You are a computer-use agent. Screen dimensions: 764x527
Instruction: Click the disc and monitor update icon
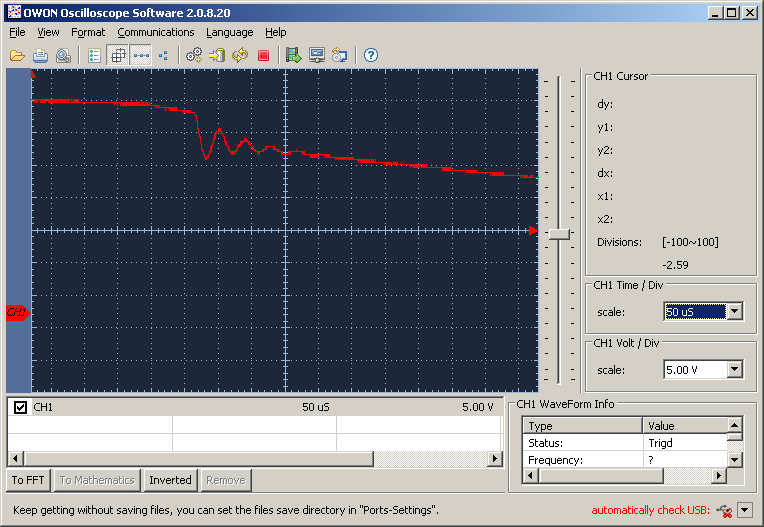click(x=340, y=56)
